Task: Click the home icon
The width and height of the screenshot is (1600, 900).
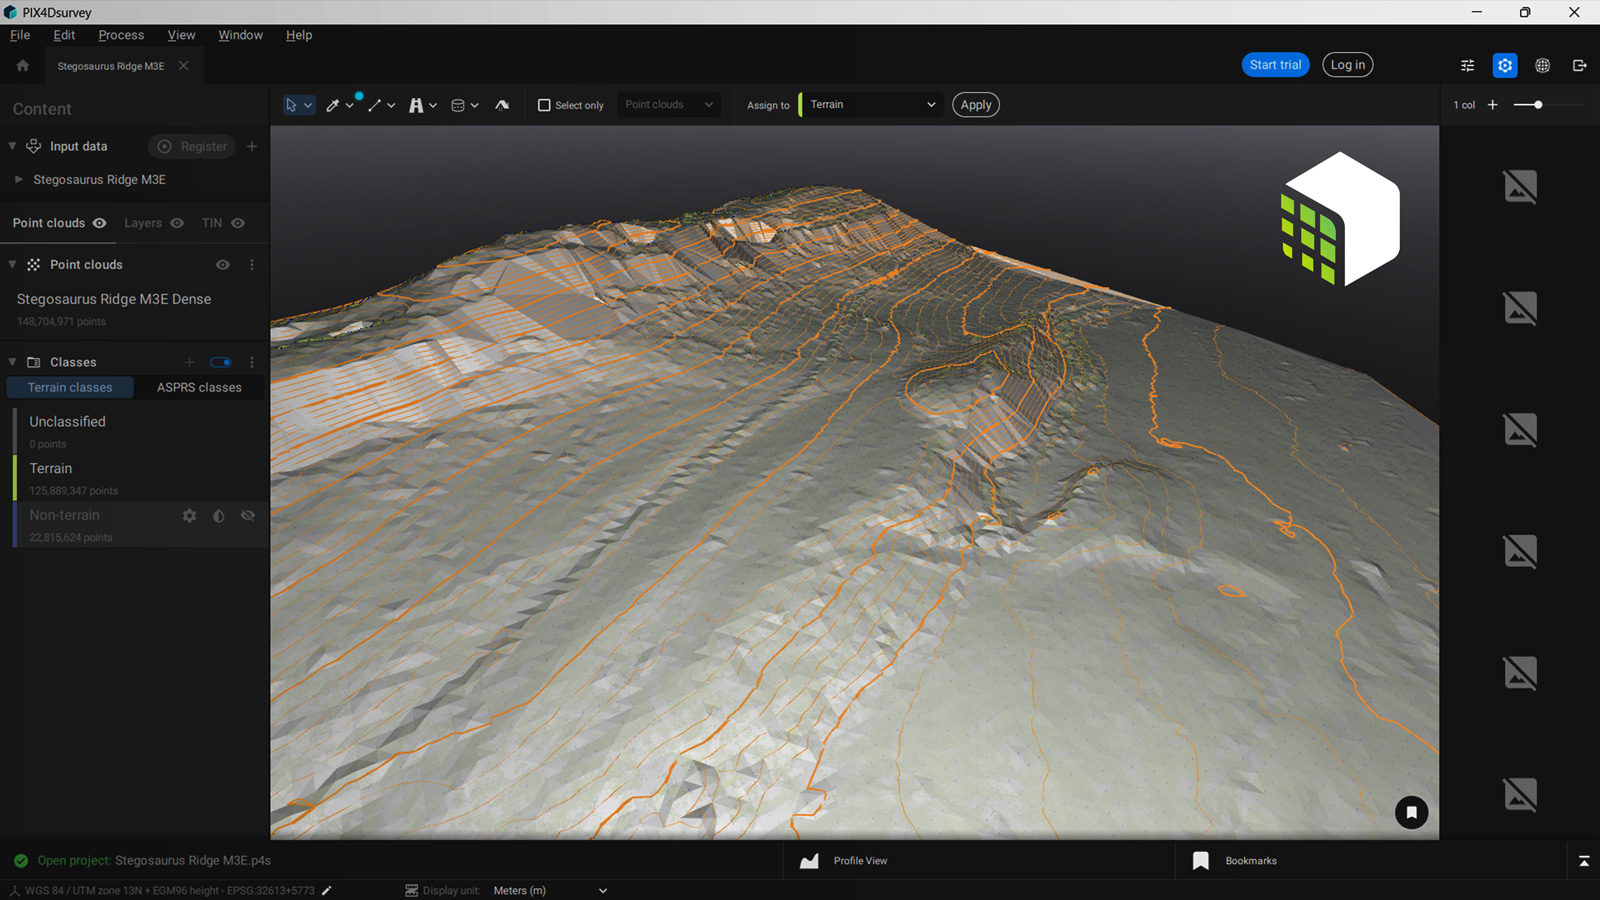Action: [23, 66]
